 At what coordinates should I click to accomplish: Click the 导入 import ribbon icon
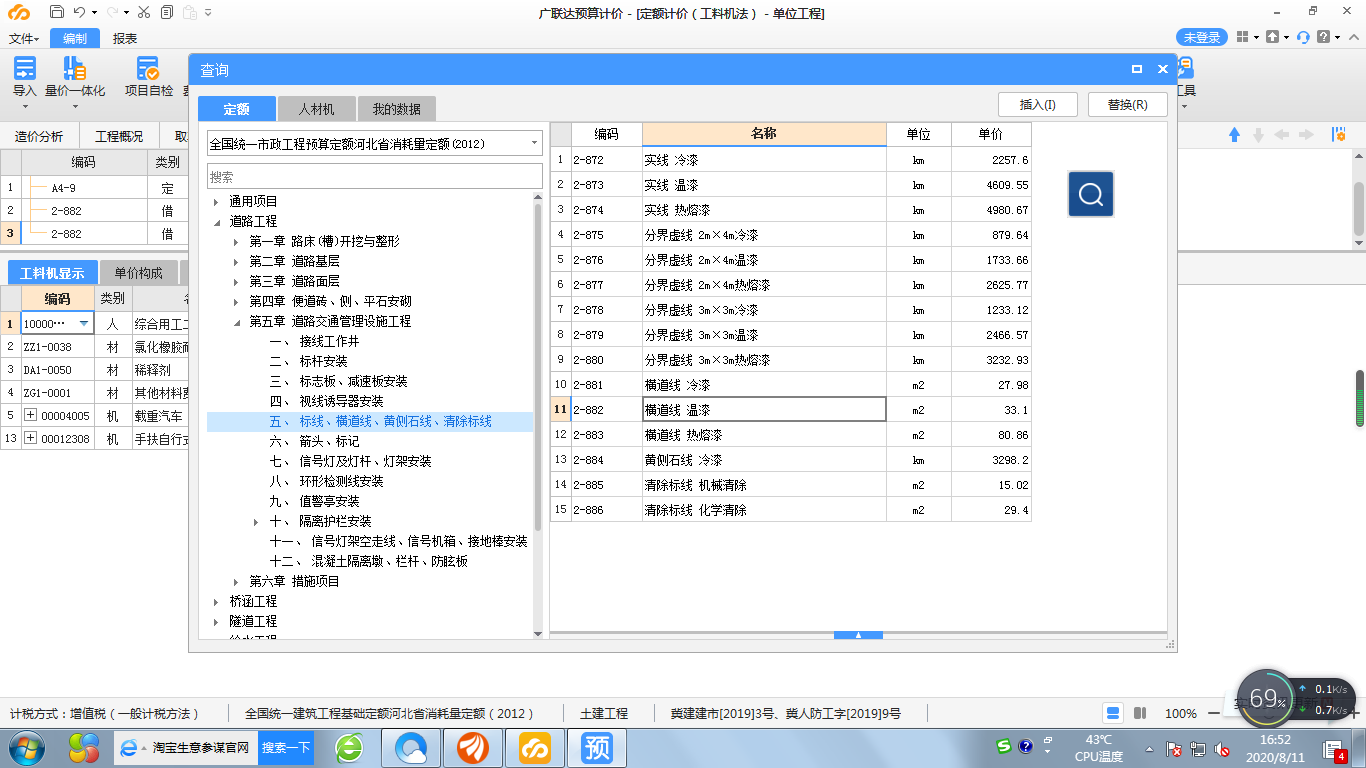pos(25,68)
